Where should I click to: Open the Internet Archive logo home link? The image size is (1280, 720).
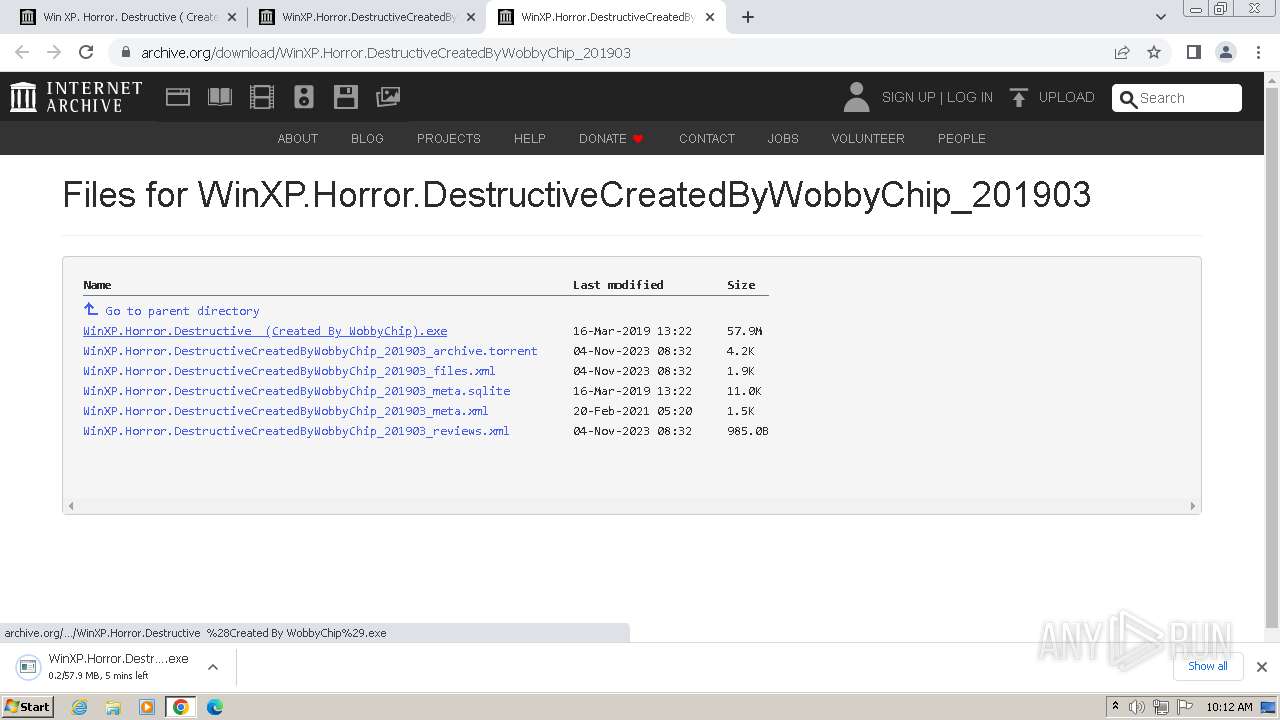click(76, 97)
